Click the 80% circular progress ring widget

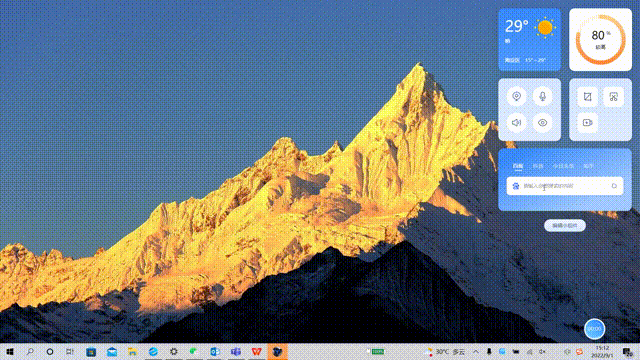point(600,40)
